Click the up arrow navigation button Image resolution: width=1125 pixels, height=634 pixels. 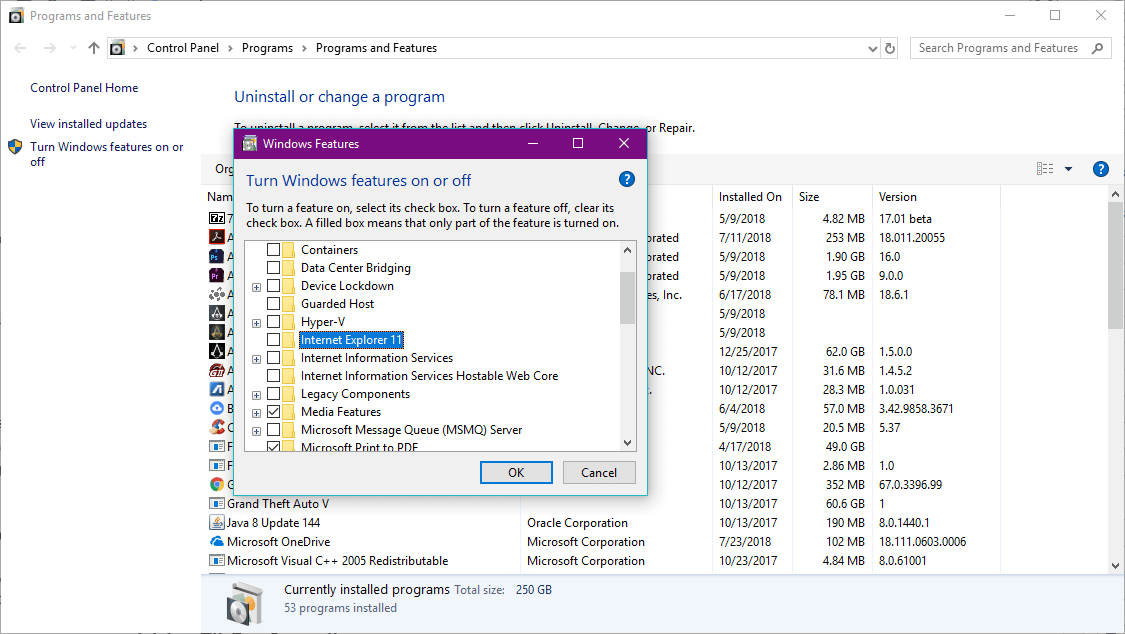pos(93,48)
